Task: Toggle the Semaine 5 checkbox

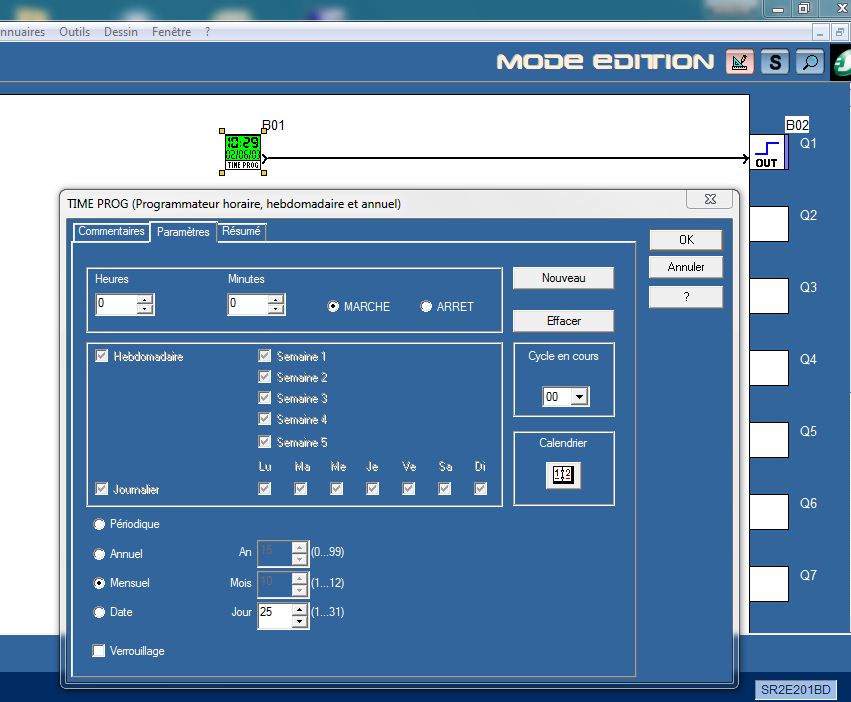Action: point(265,442)
